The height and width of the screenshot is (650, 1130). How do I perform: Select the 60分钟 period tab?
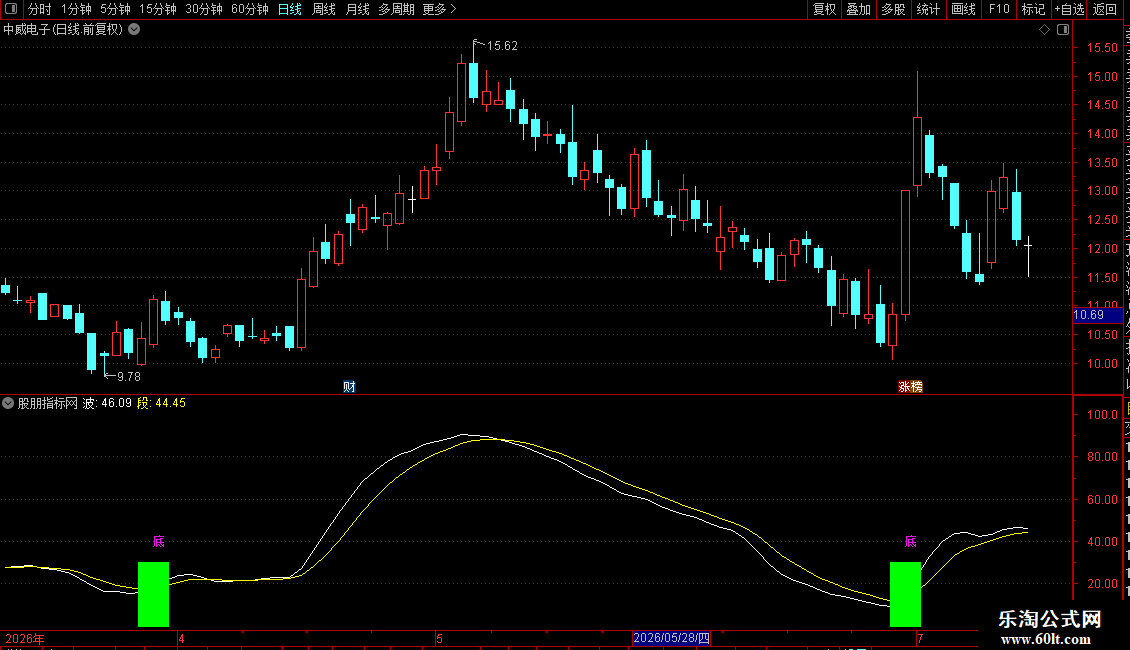point(250,9)
